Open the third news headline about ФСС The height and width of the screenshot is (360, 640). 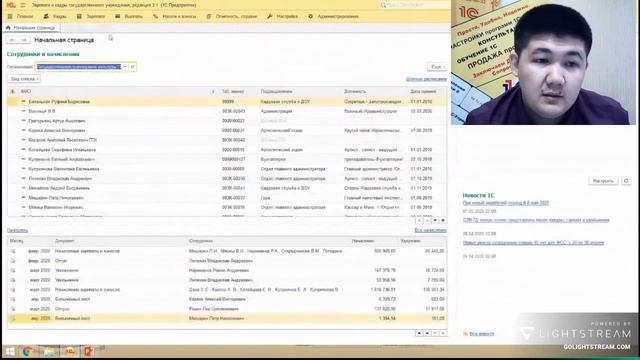point(533,242)
